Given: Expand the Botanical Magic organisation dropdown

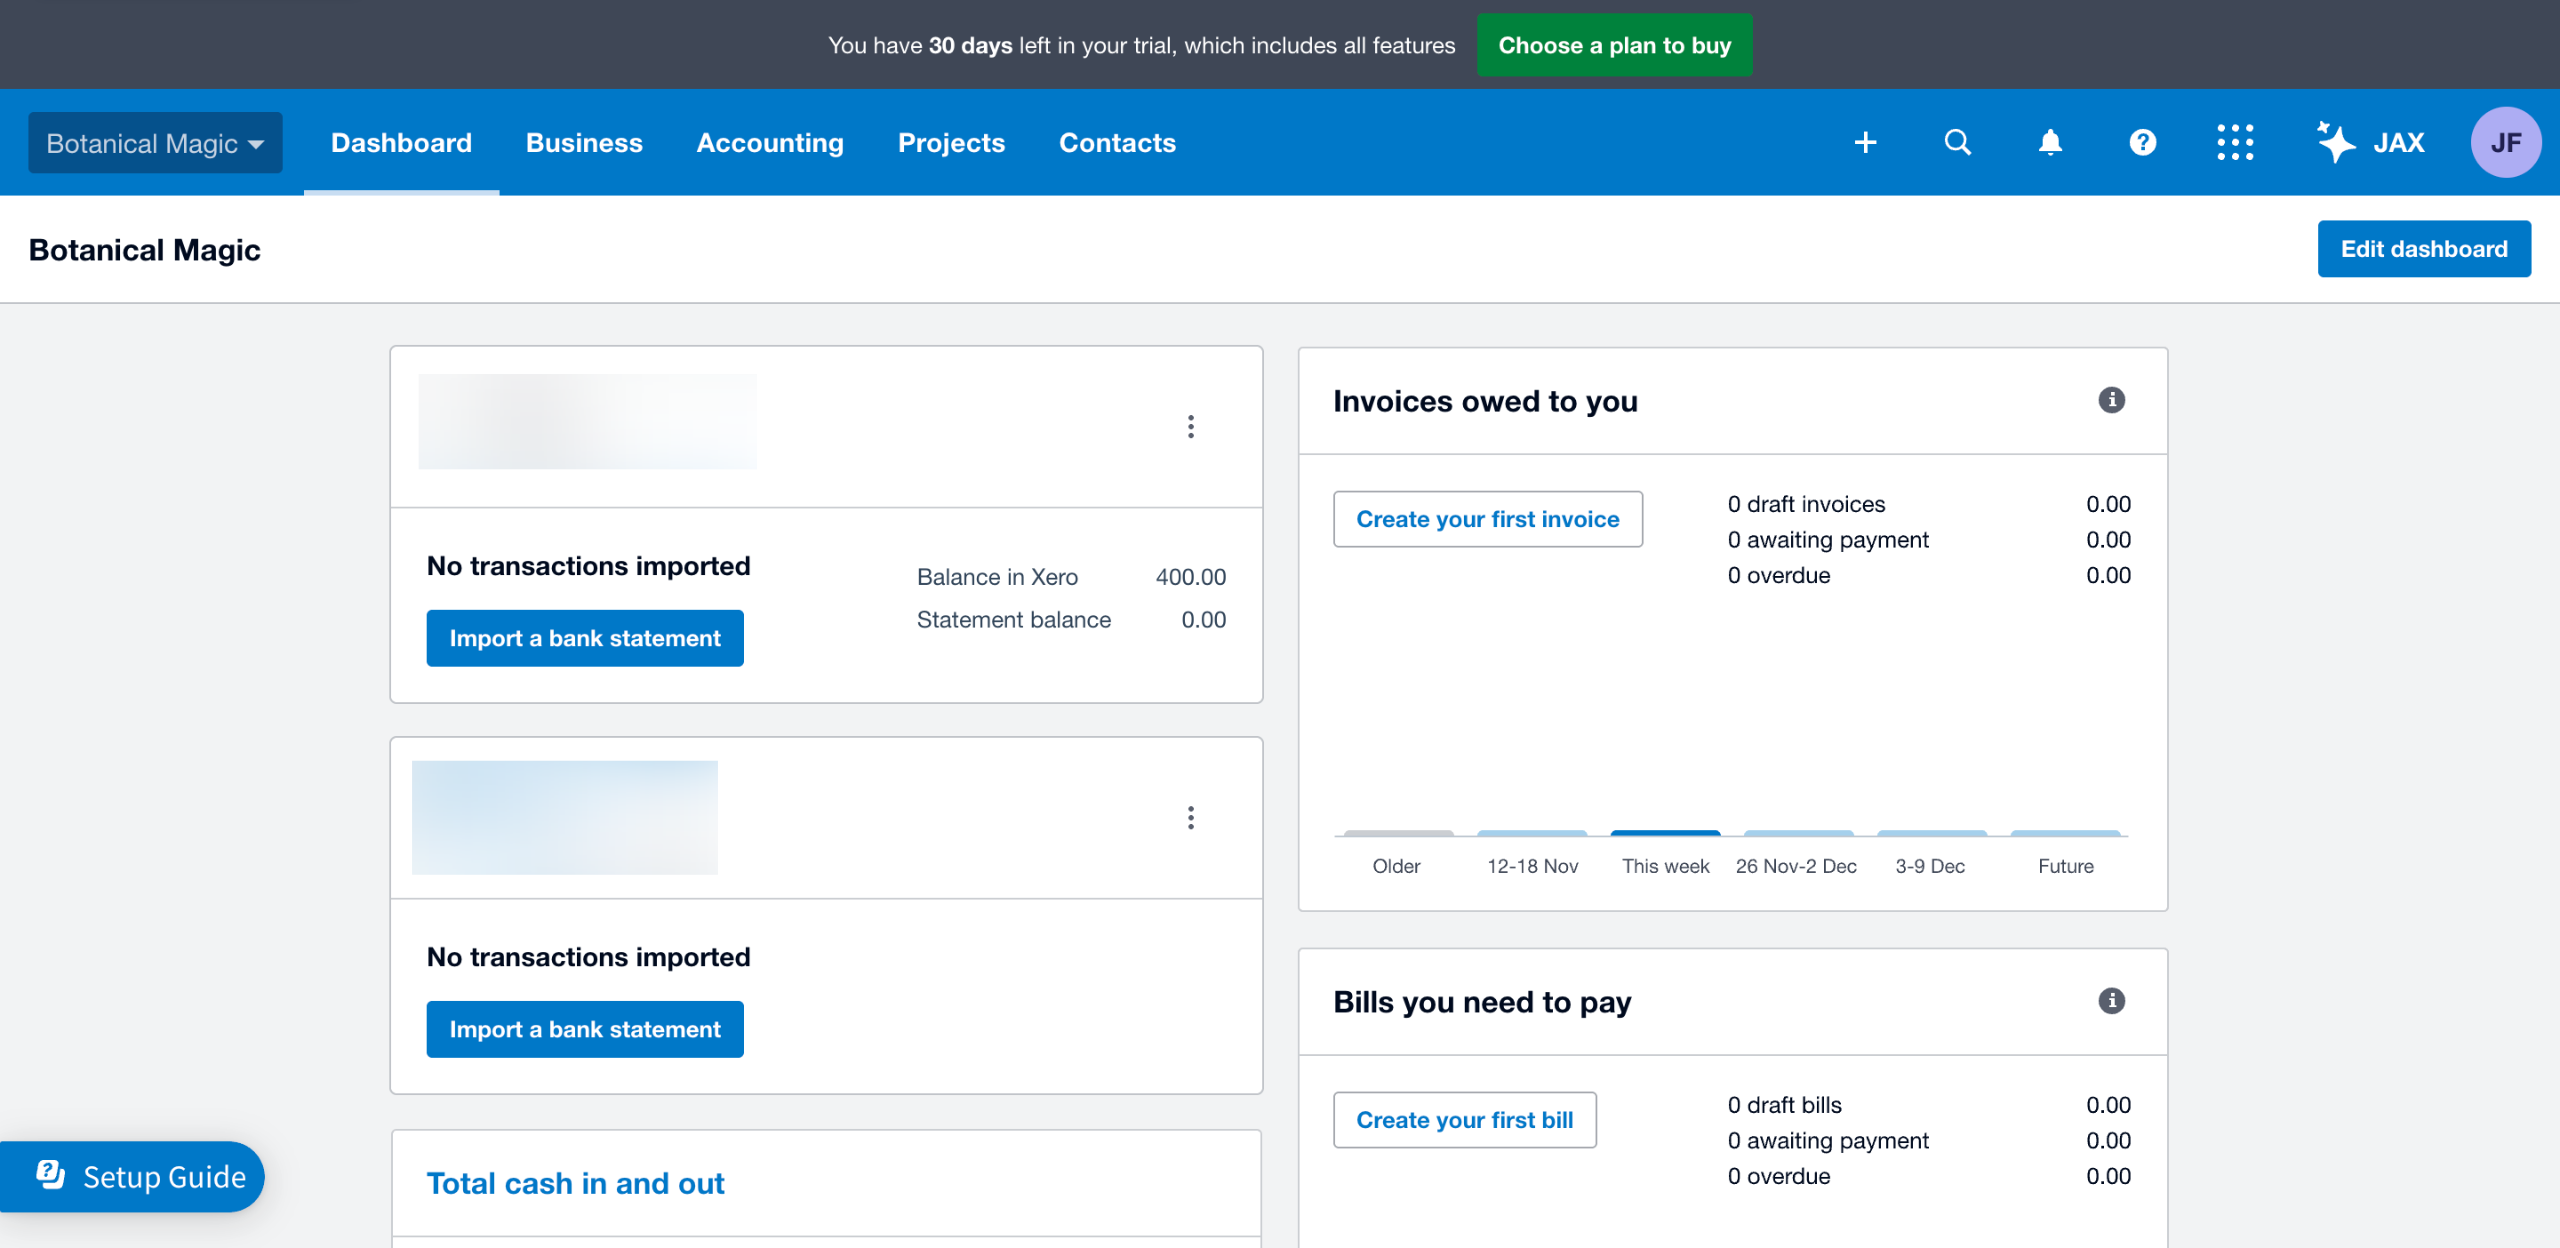Looking at the screenshot, I should [x=155, y=143].
